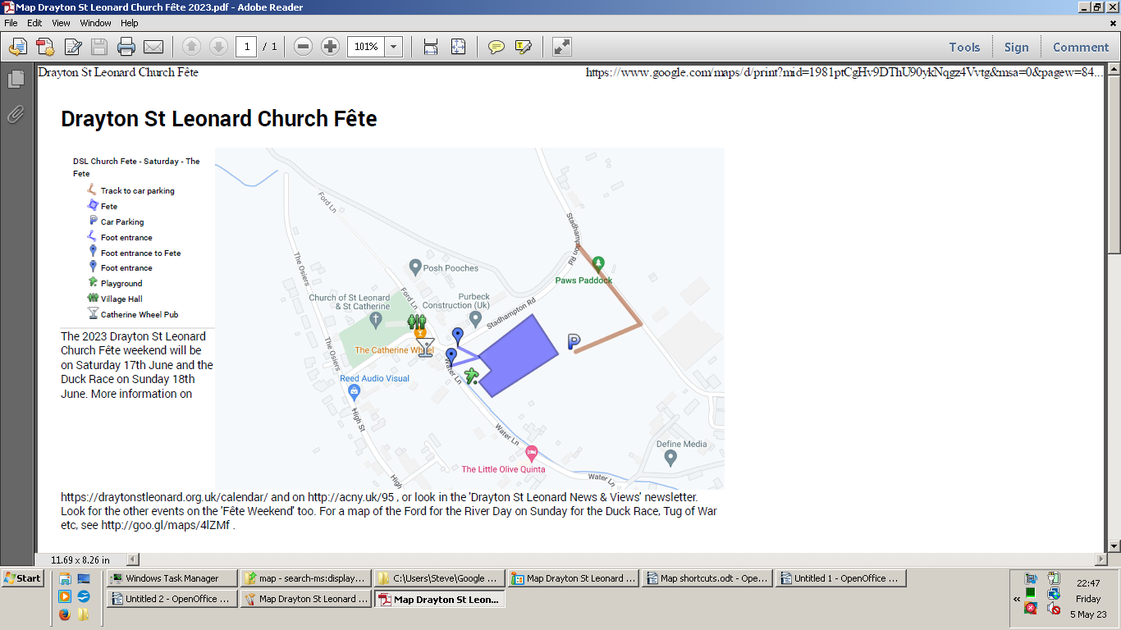Open the Tools panel
The height and width of the screenshot is (630, 1121).
pyautogui.click(x=964, y=47)
